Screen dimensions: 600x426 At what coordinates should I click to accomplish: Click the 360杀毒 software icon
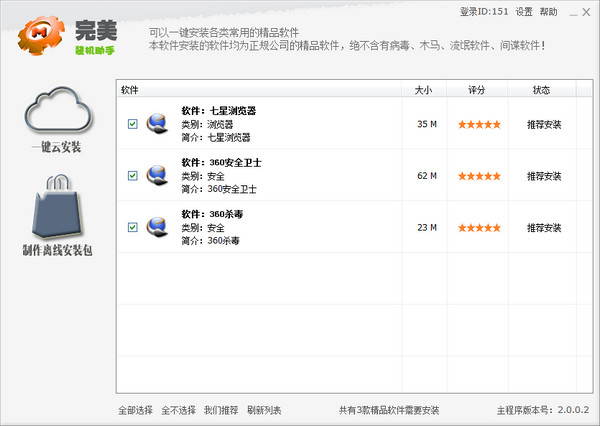[x=156, y=227]
